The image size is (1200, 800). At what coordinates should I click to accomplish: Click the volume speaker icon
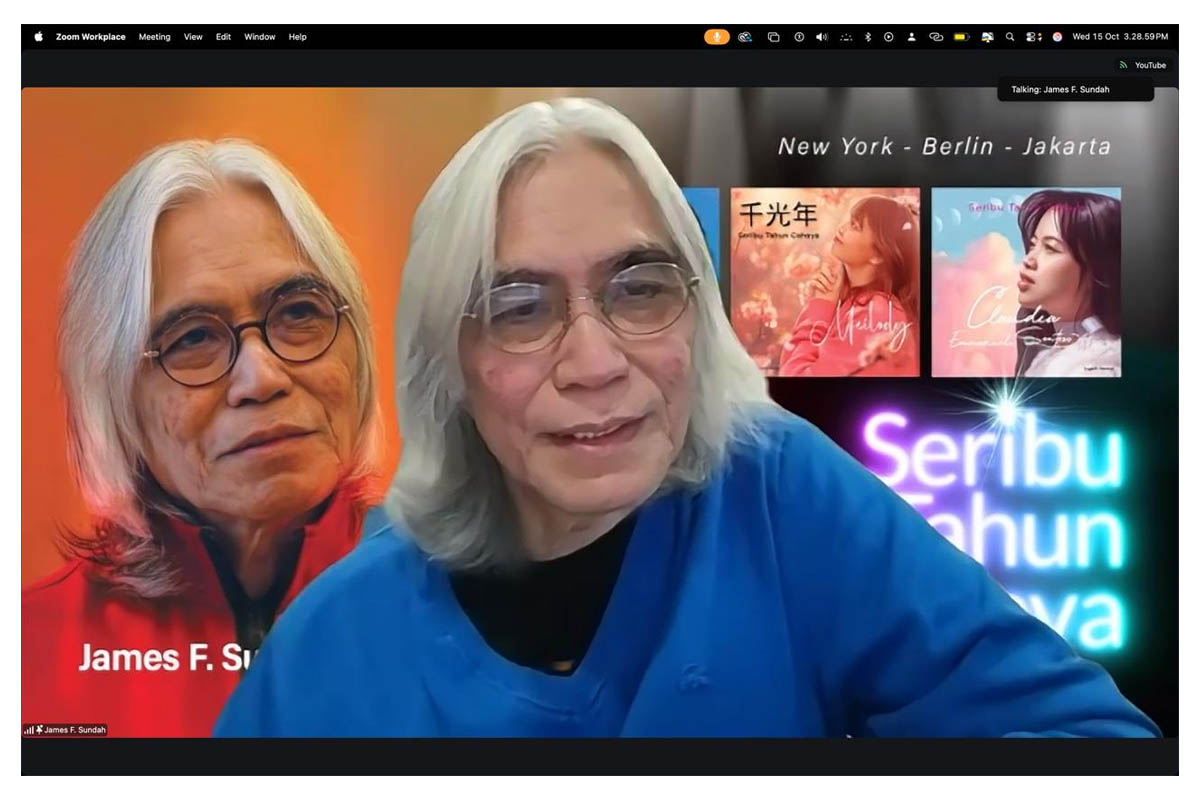pos(821,37)
